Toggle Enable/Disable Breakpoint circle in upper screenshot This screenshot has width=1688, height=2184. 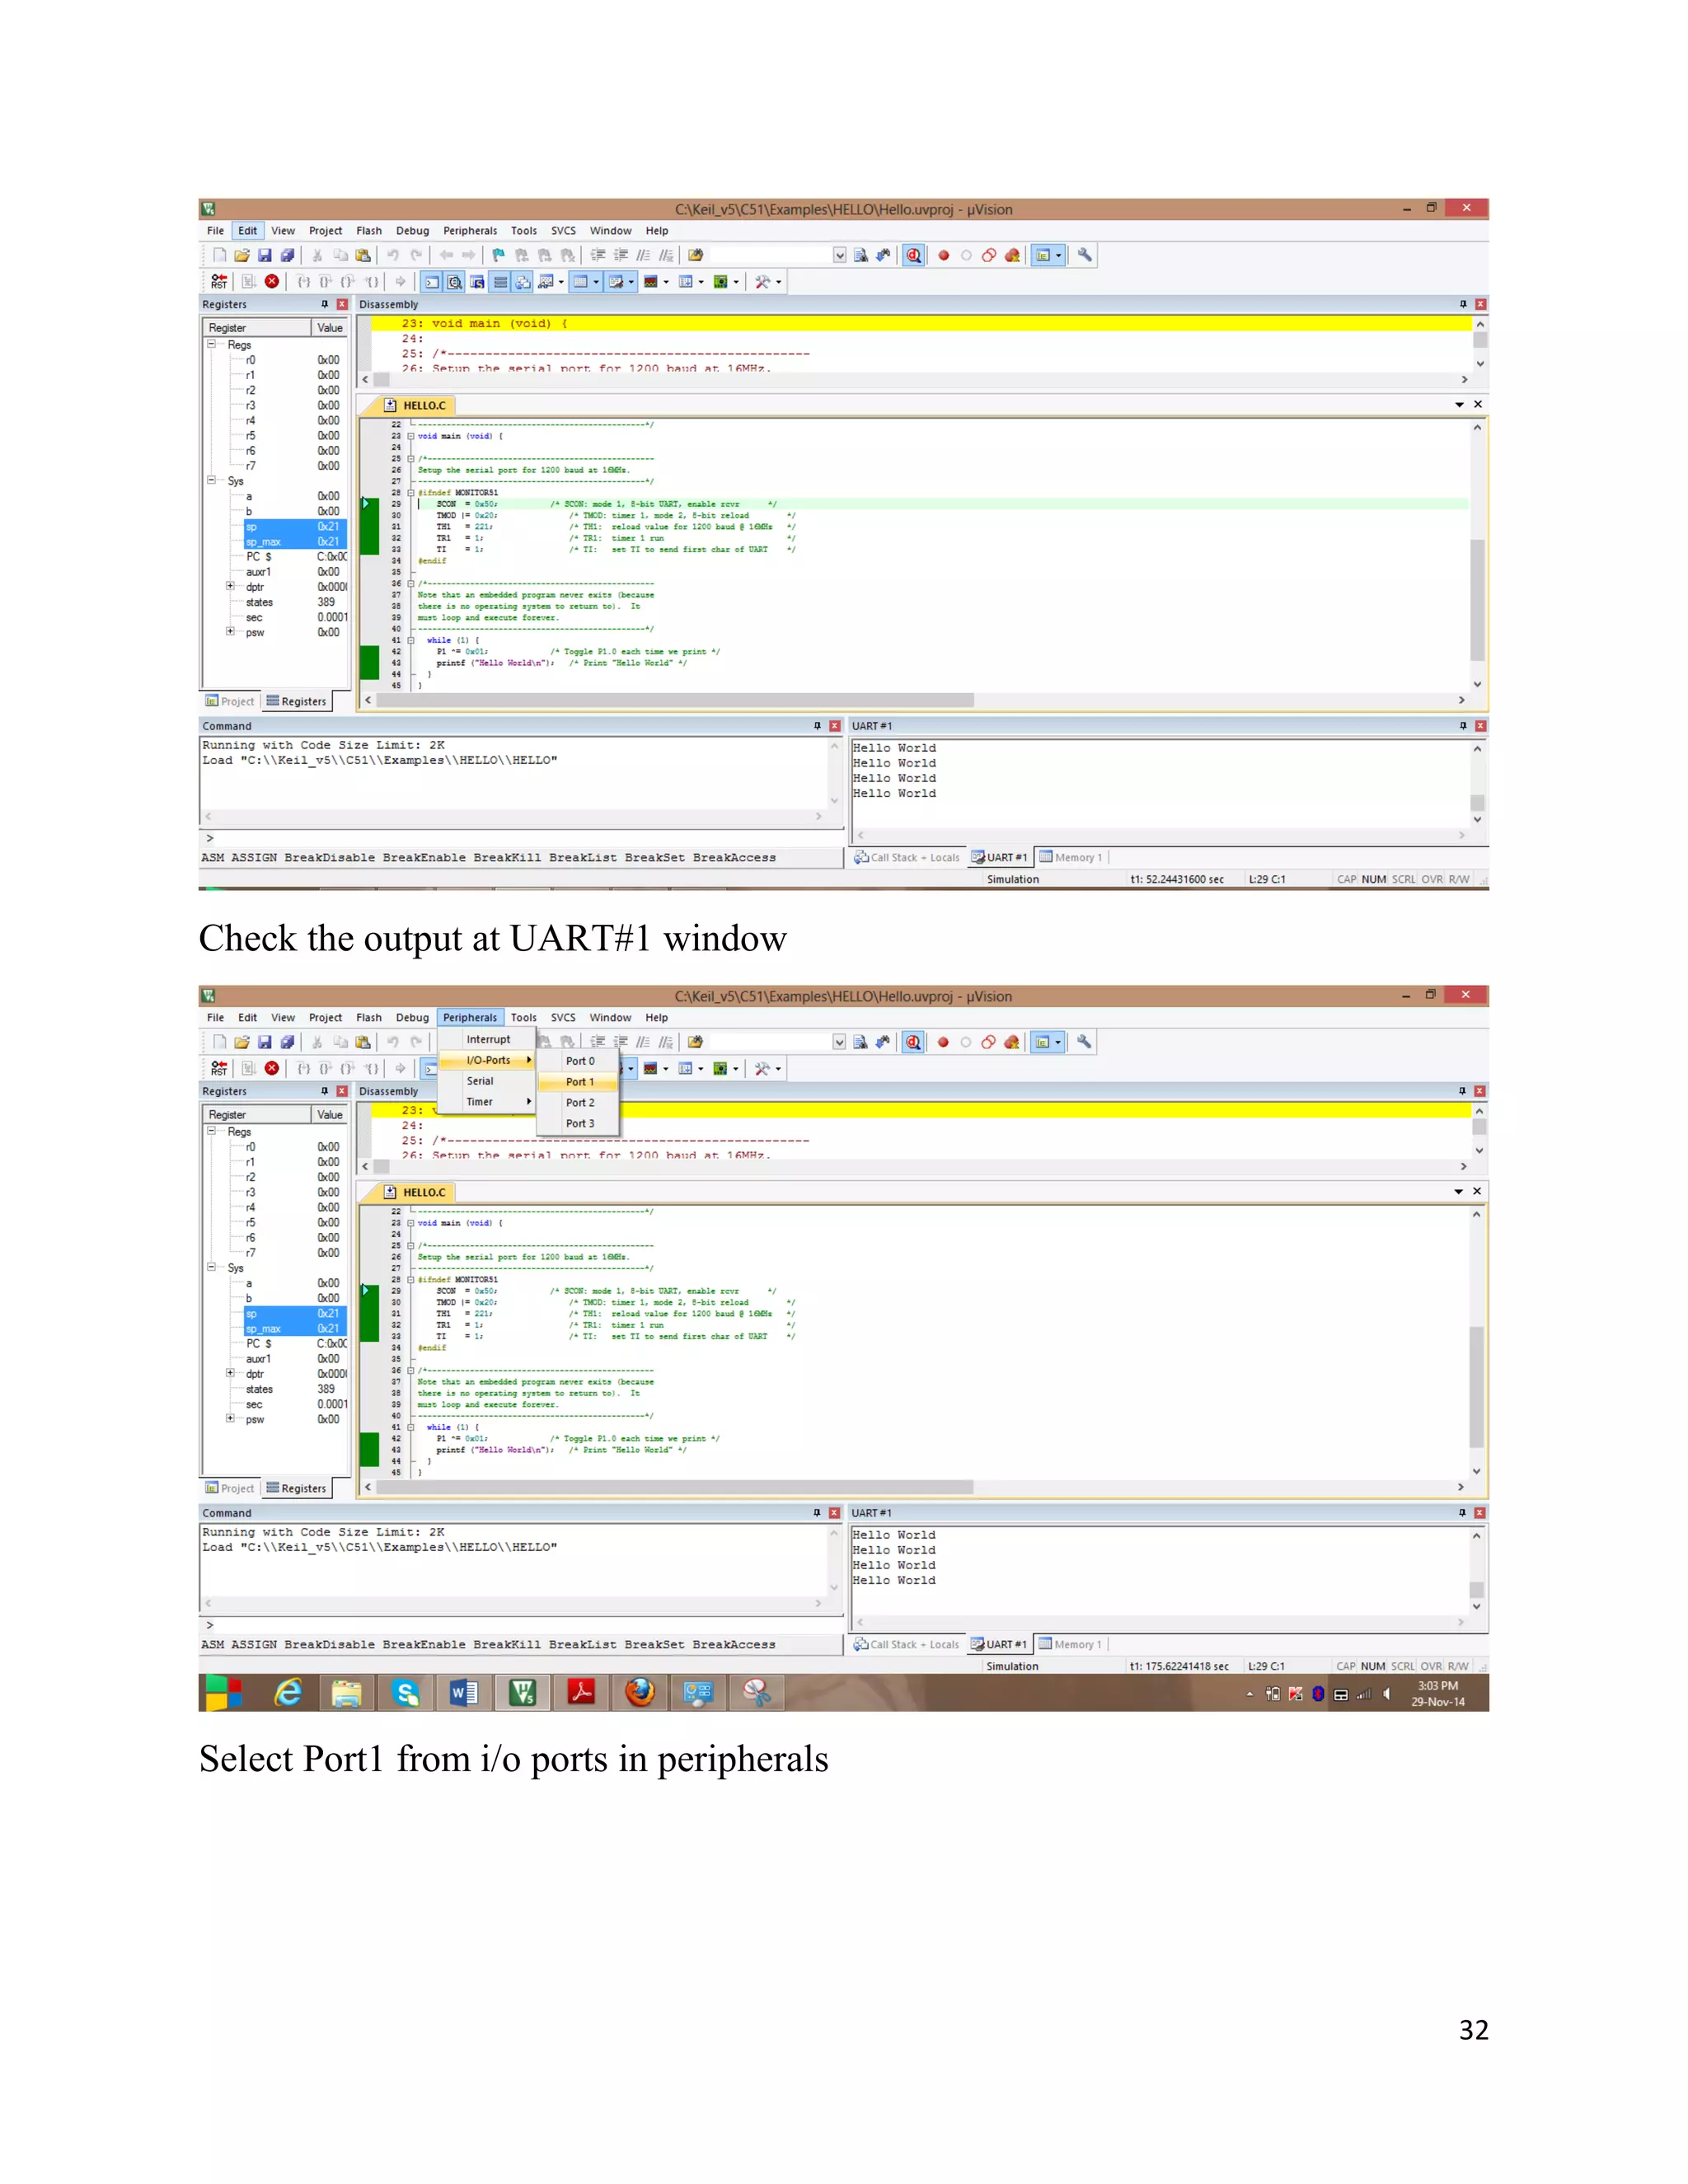pyautogui.click(x=966, y=255)
